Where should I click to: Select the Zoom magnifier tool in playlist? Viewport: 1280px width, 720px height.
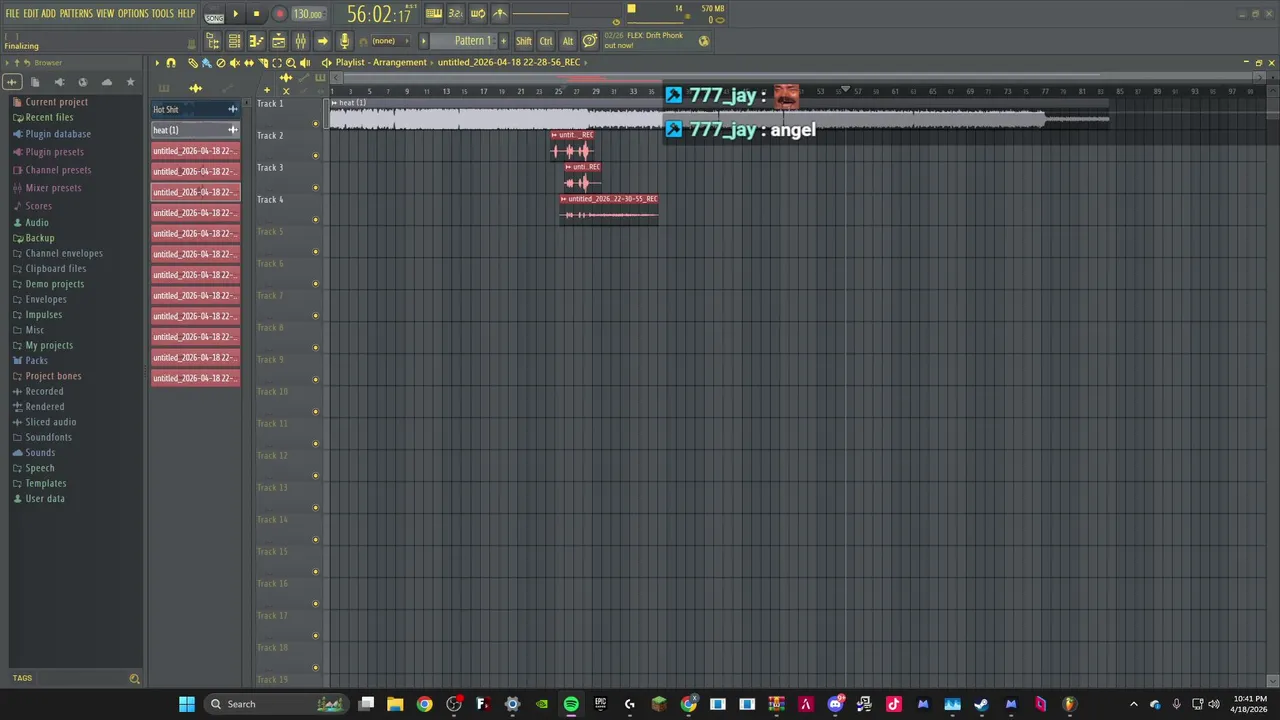click(x=291, y=62)
